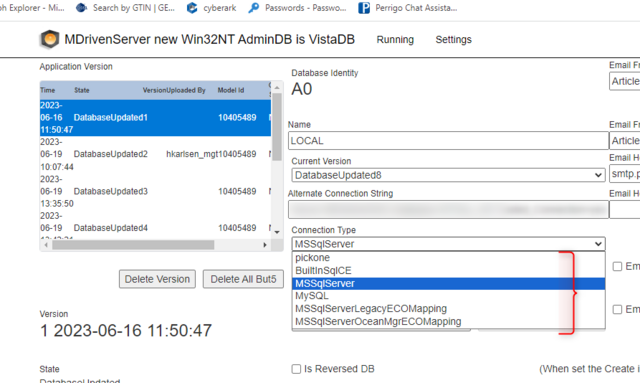Open Perrigo Chat Assistant bookmark icon
Screen dimensions: 640x383
point(364,8)
